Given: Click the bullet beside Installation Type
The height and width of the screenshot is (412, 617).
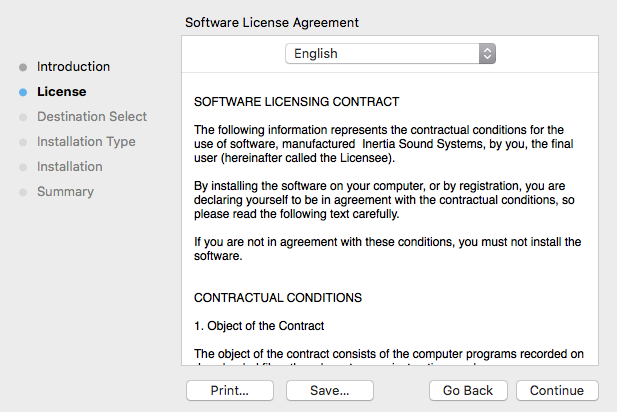Looking at the screenshot, I should (x=23, y=142).
